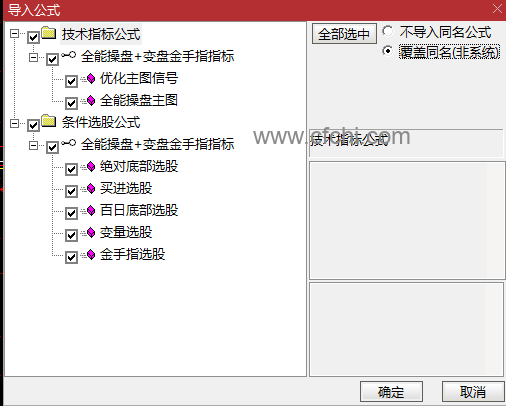Click the magenta diamond icon beside 金手指选股
Image resolution: width=506 pixels, height=406 pixels.
[x=90, y=254]
